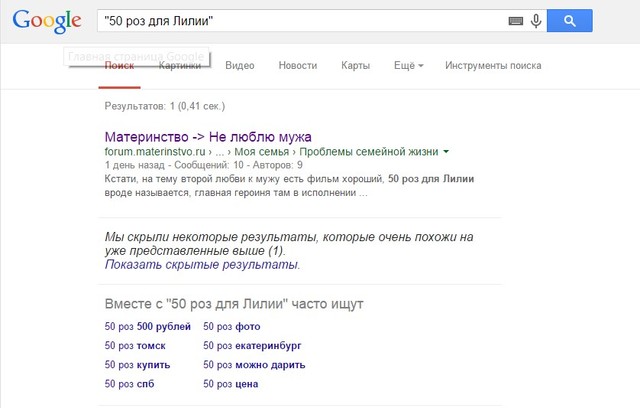Click the Google logo
The height and width of the screenshot is (408, 640).
tap(47, 22)
